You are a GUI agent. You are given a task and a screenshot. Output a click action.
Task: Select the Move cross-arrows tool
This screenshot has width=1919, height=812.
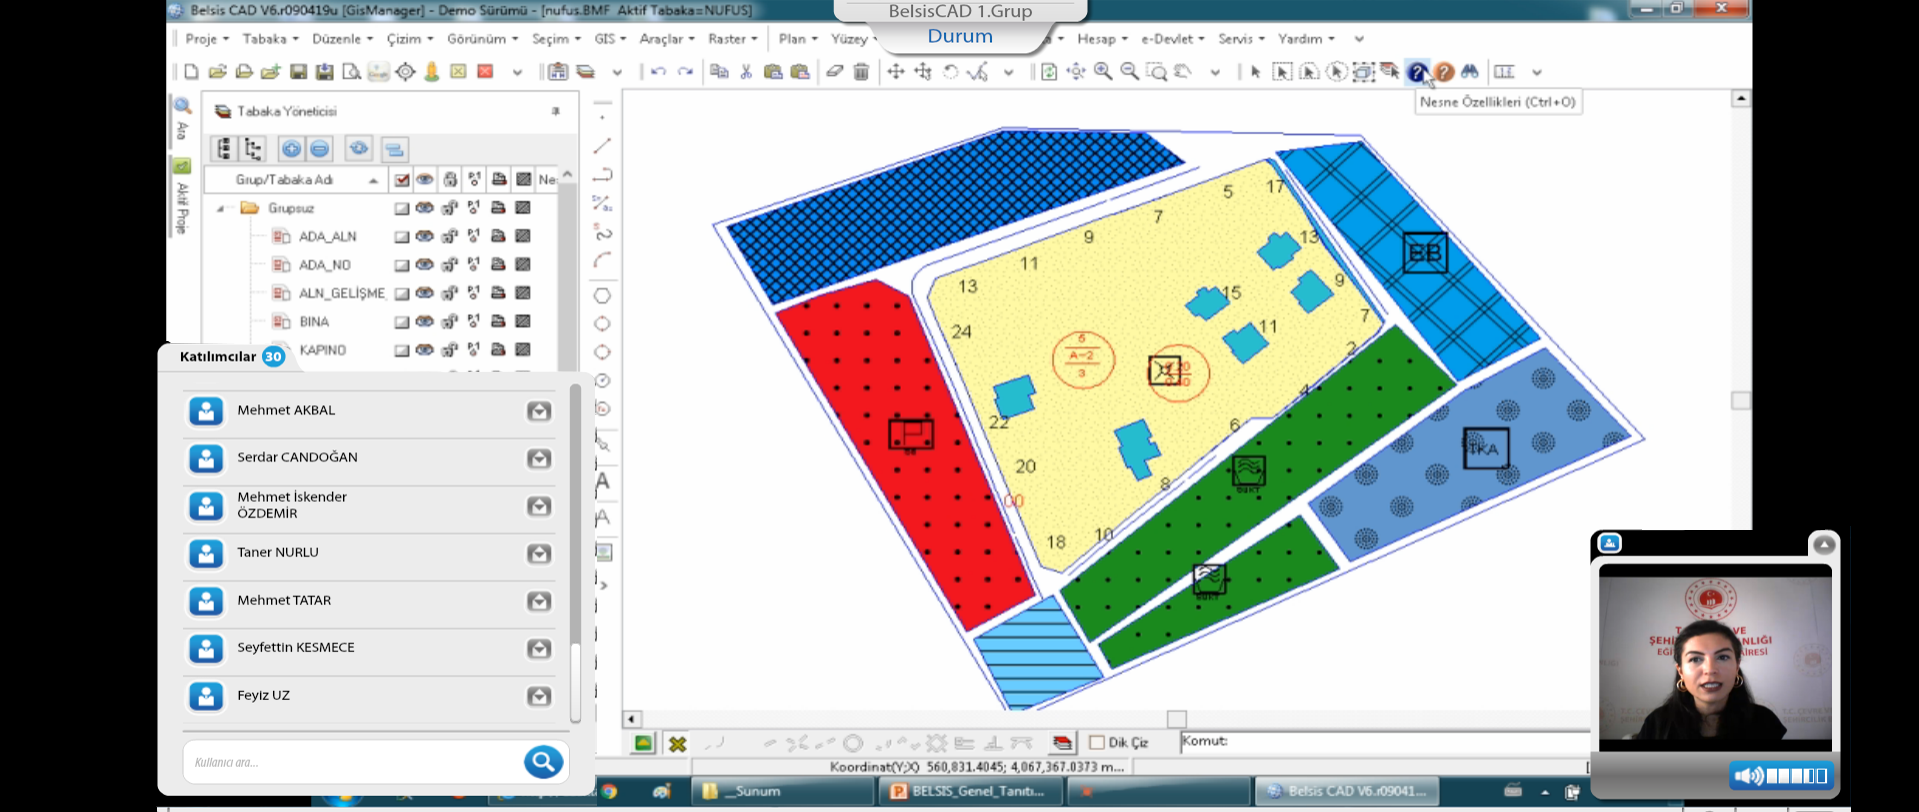896,72
